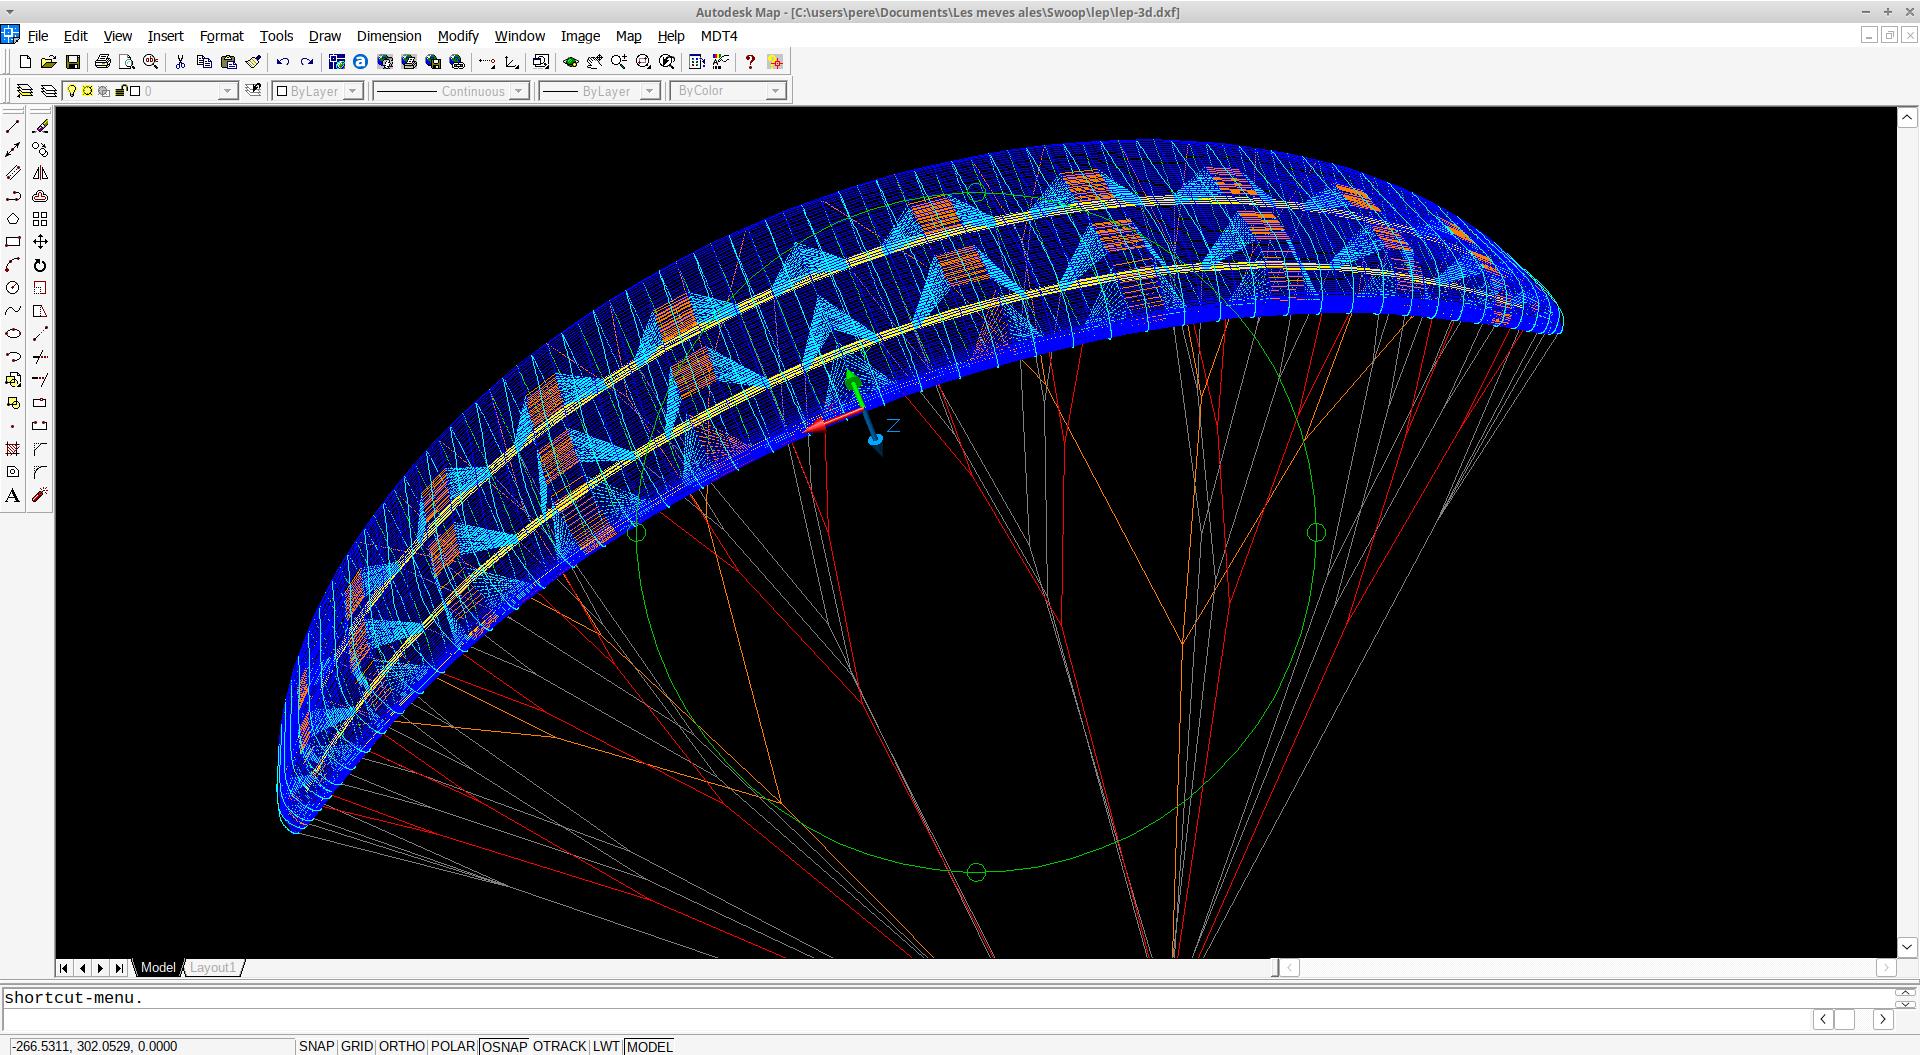Click the MODEL button in status bar
This screenshot has width=1920, height=1055.
tap(649, 1046)
